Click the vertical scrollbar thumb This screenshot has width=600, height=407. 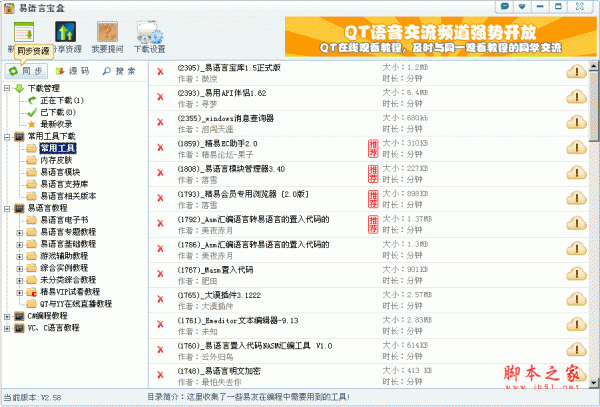pos(593,106)
